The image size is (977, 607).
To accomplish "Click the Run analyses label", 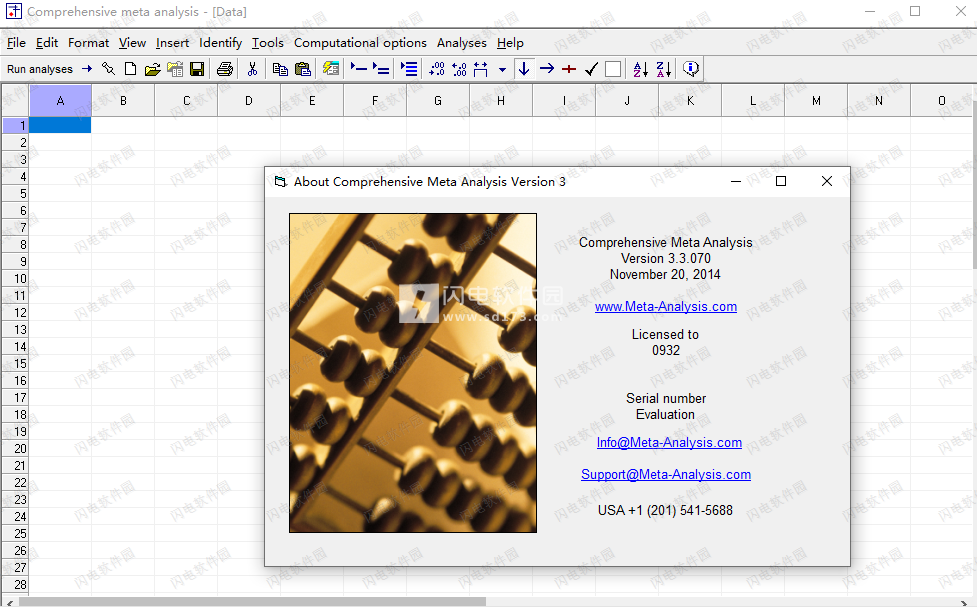I will 40,69.
